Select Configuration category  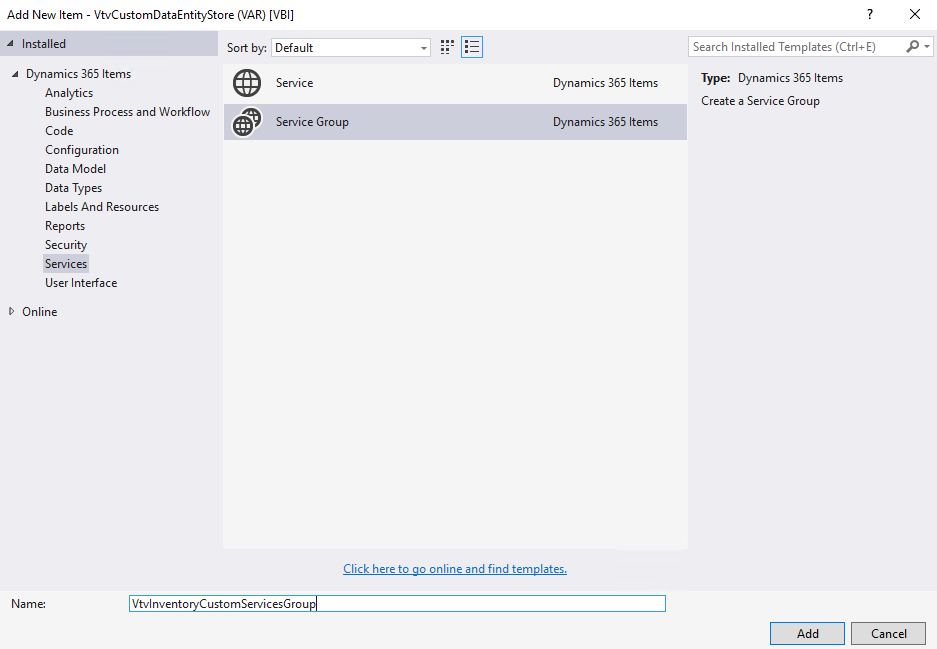(x=82, y=150)
